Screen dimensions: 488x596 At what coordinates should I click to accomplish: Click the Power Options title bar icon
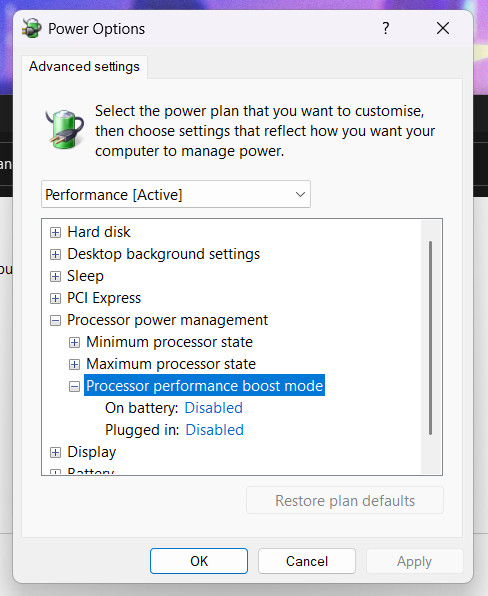31,29
